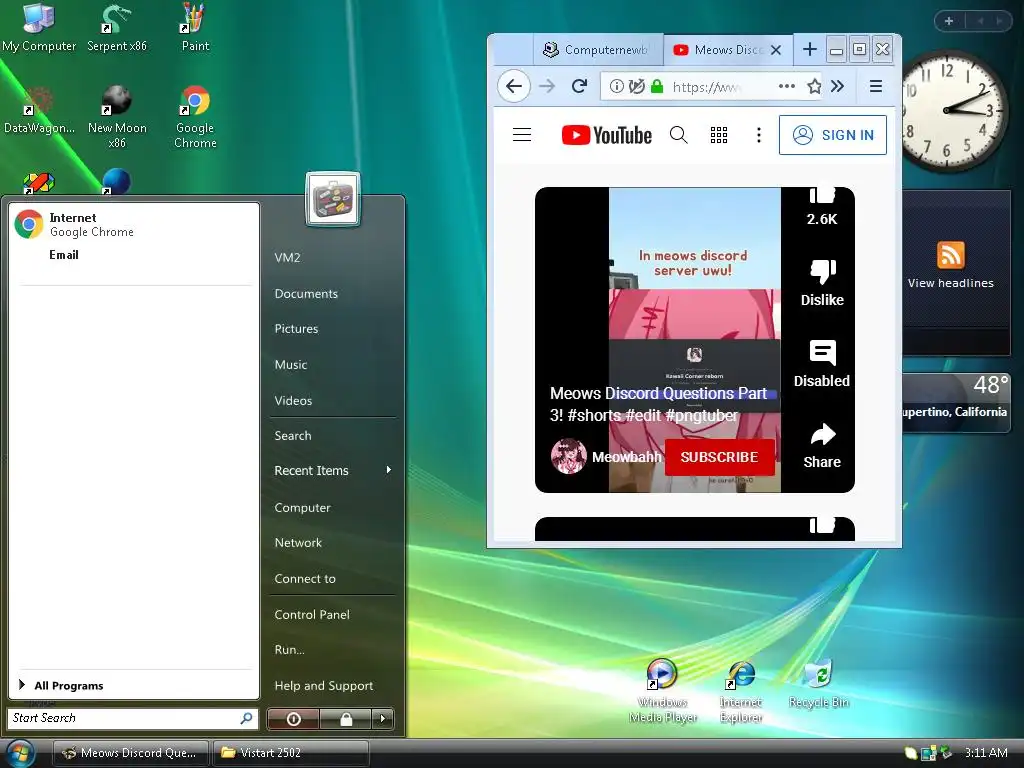
Task: Open Network from Start menu
Action: point(298,543)
